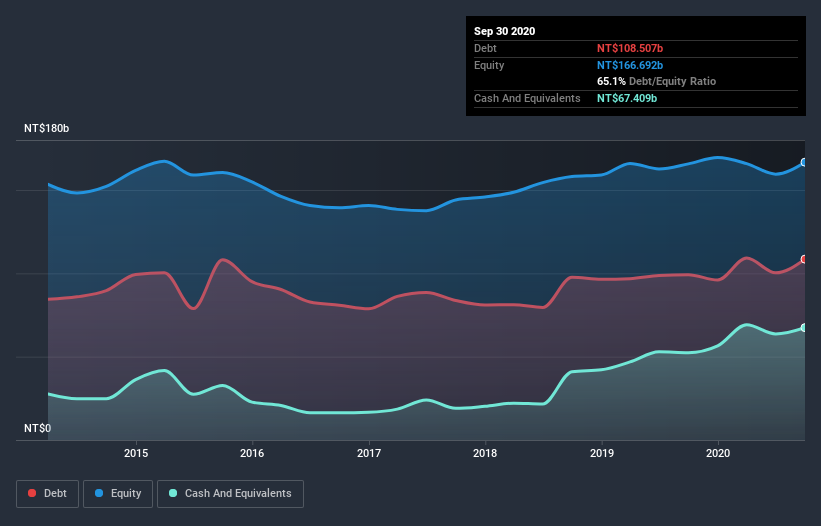Click the red Debt endpoint marker
This screenshot has width=821, height=526.
click(x=804, y=260)
